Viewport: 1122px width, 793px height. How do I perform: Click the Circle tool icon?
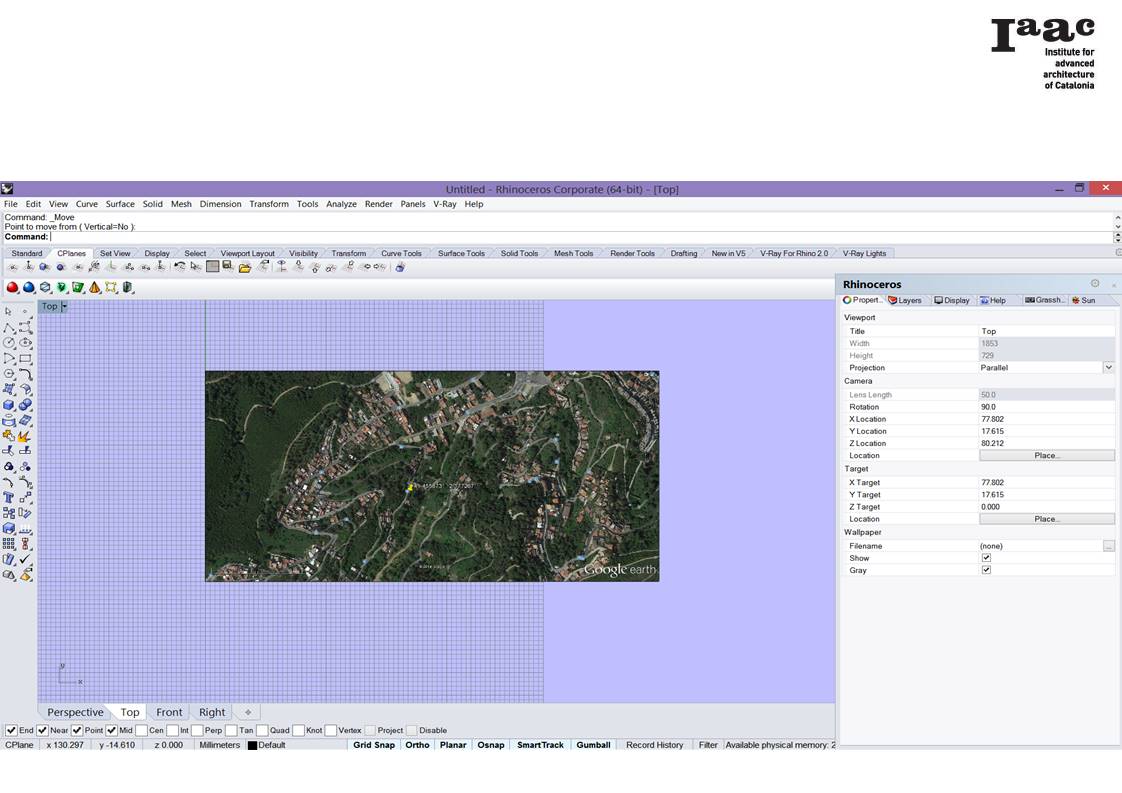9,343
